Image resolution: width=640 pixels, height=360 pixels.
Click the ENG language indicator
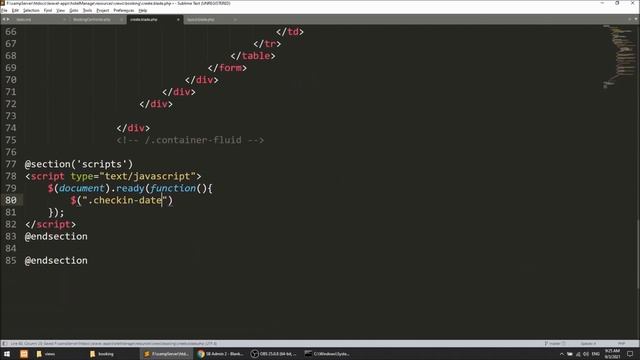[596, 354]
